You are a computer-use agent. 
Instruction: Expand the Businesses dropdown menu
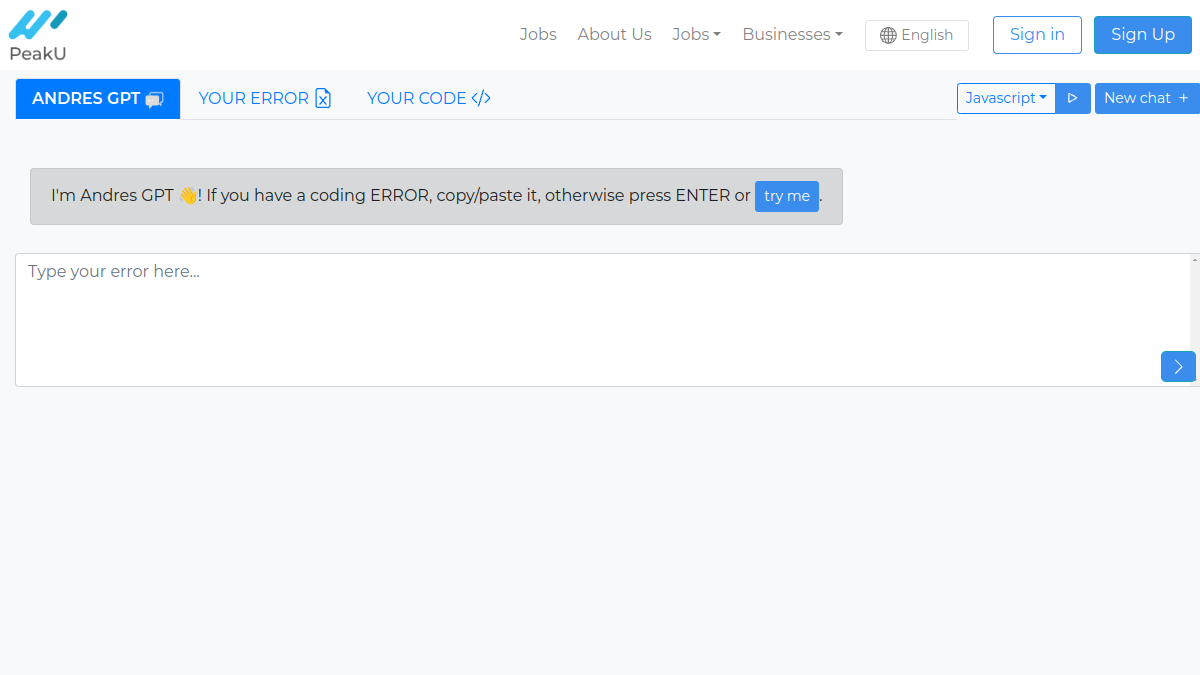(792, 34)
